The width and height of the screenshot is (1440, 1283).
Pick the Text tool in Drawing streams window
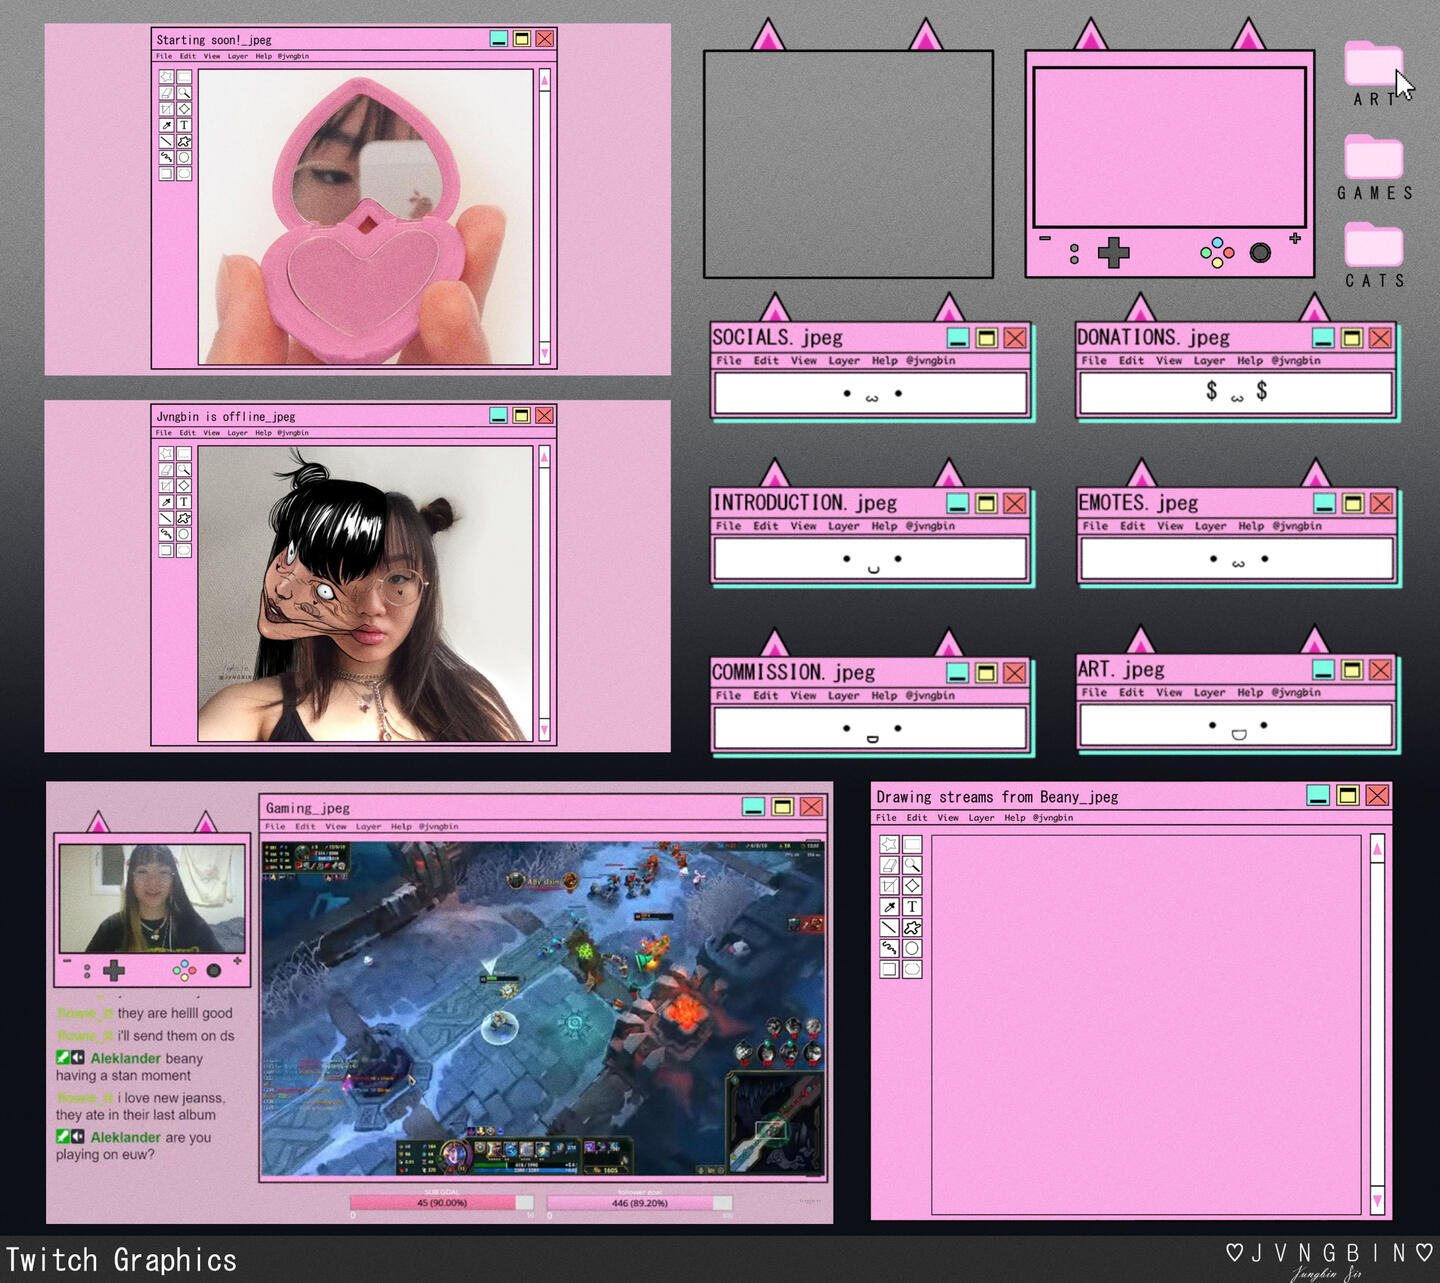click(x=912, y=907)
